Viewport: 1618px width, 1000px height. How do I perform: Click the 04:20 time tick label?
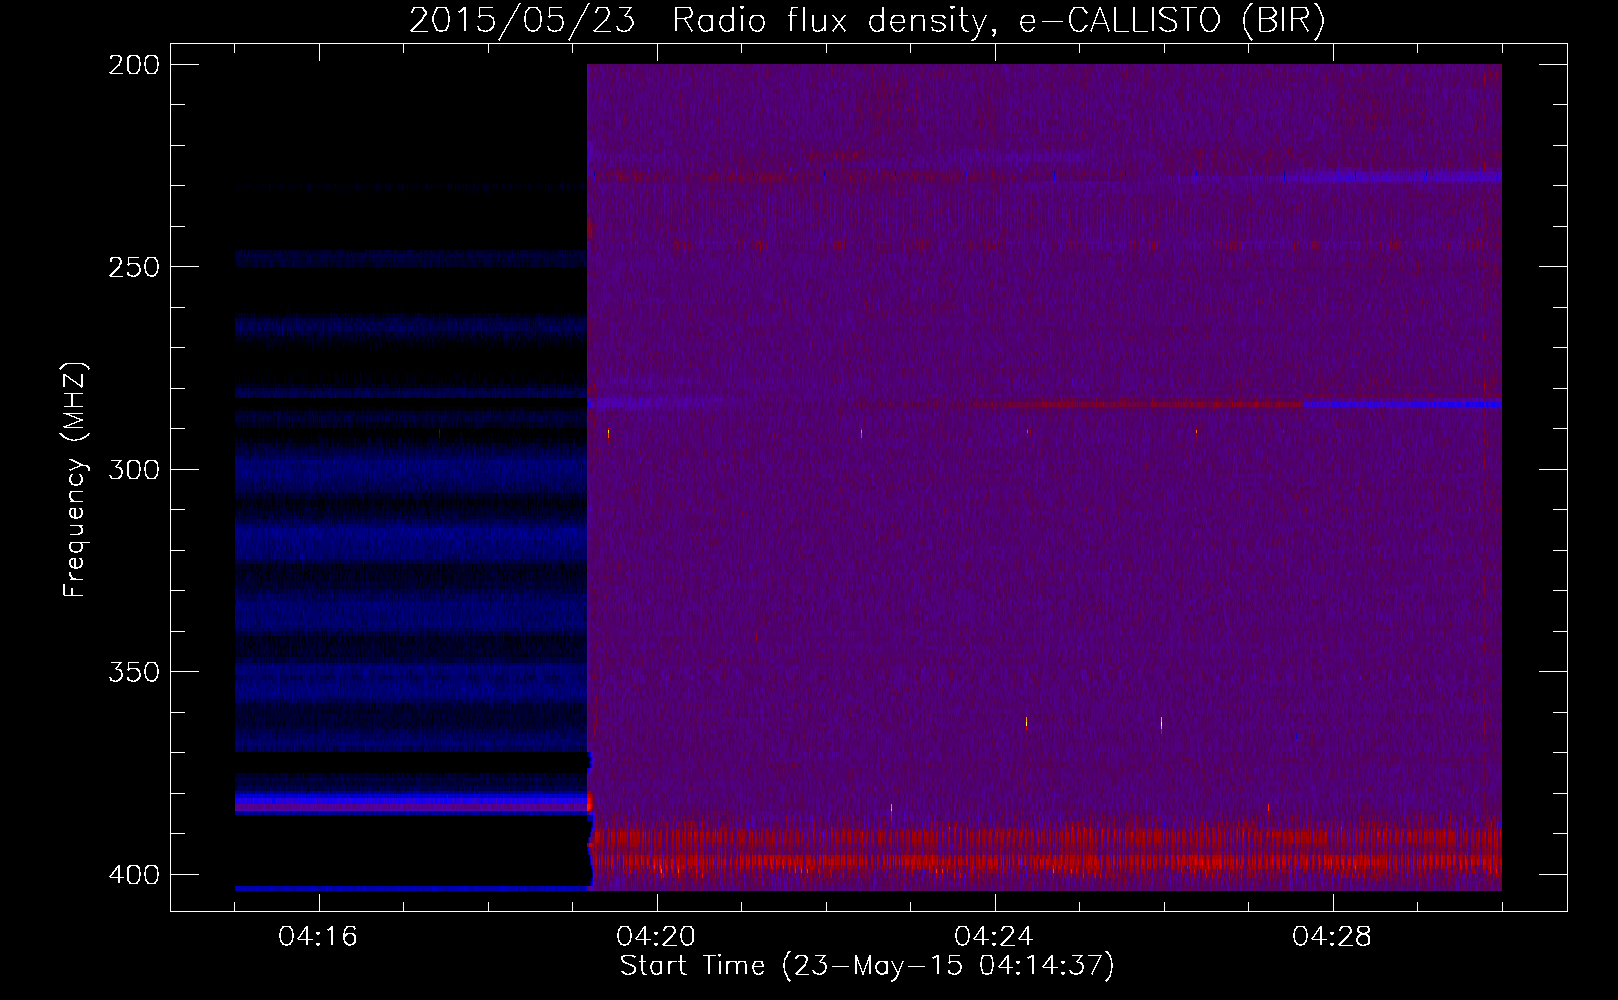point(656,937)
